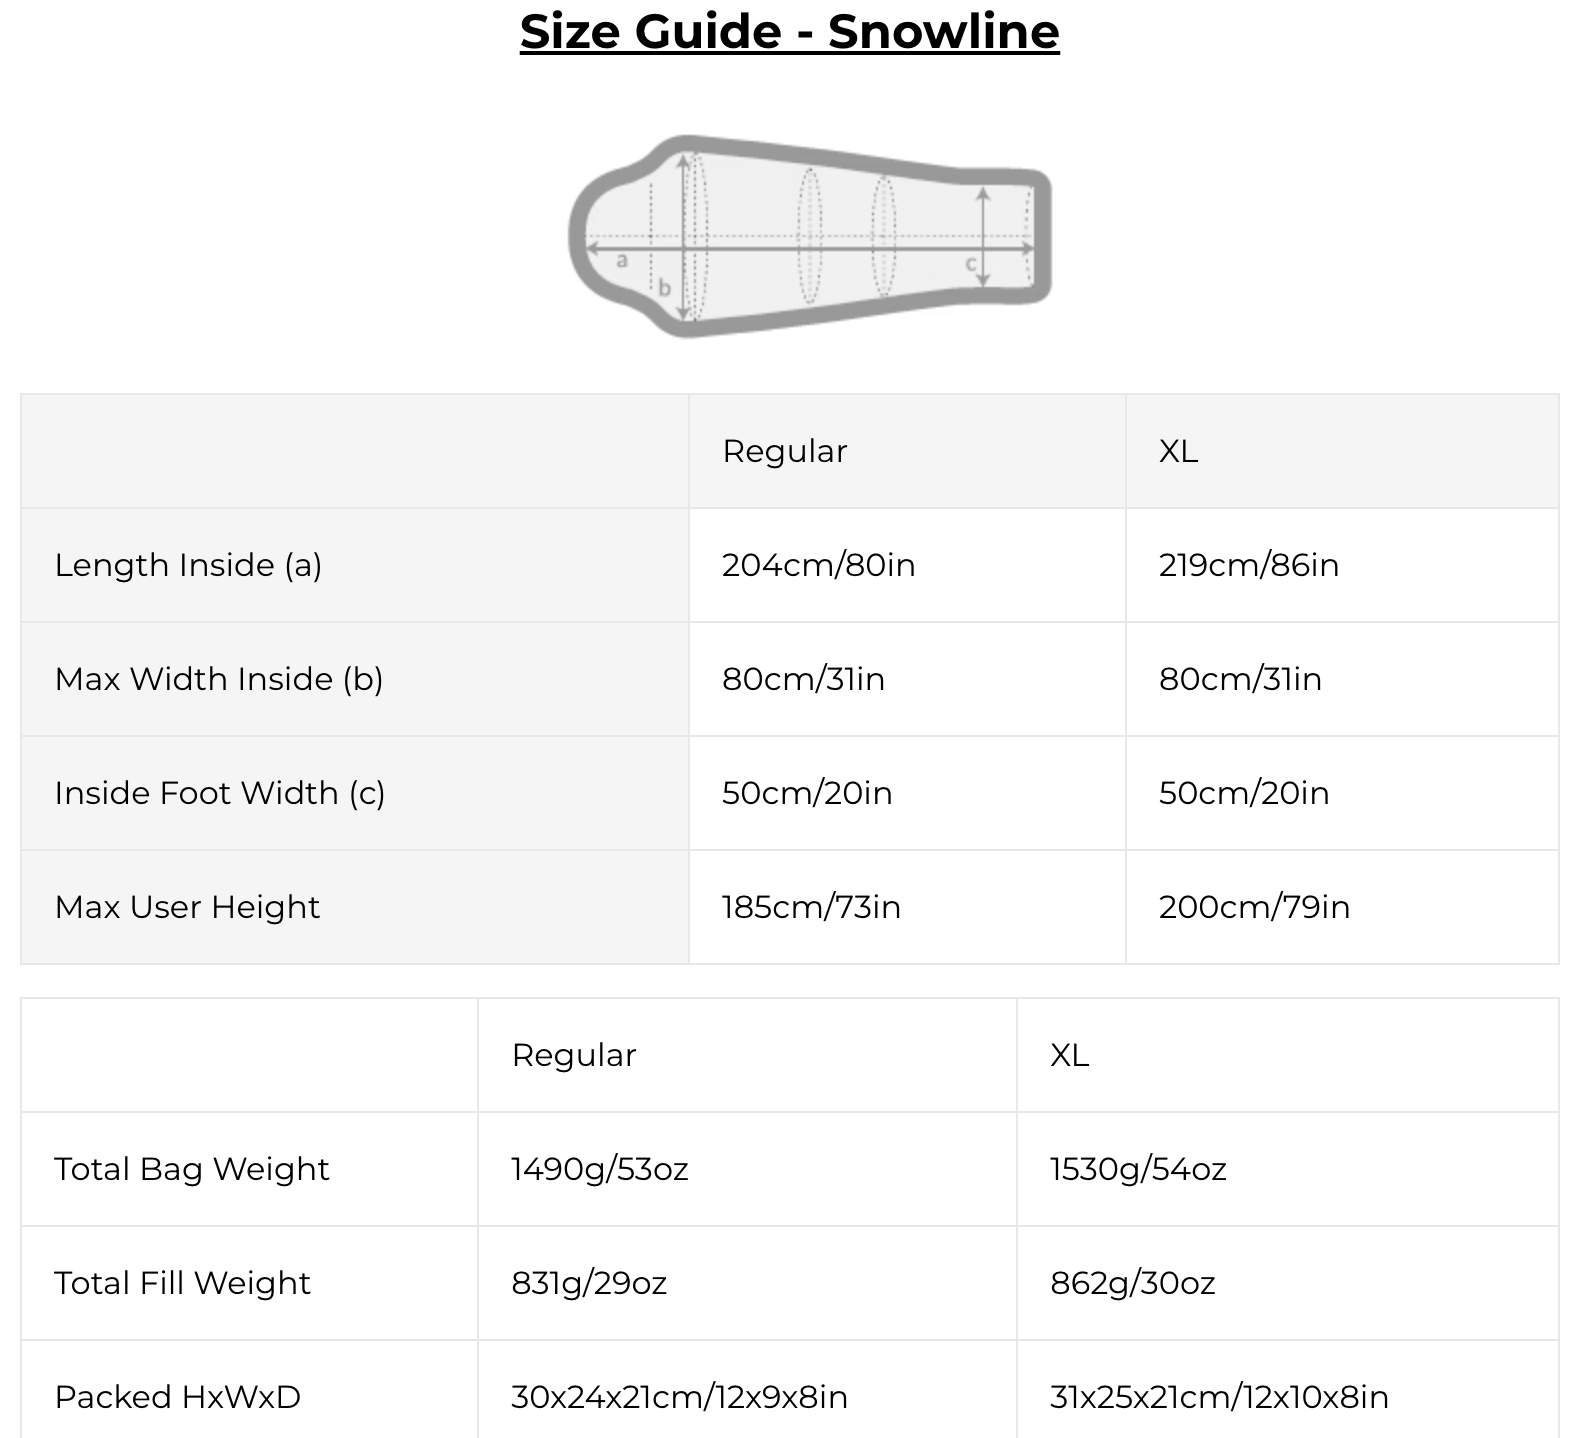Click the "c" foot width label in diagram

pos(970,264)
